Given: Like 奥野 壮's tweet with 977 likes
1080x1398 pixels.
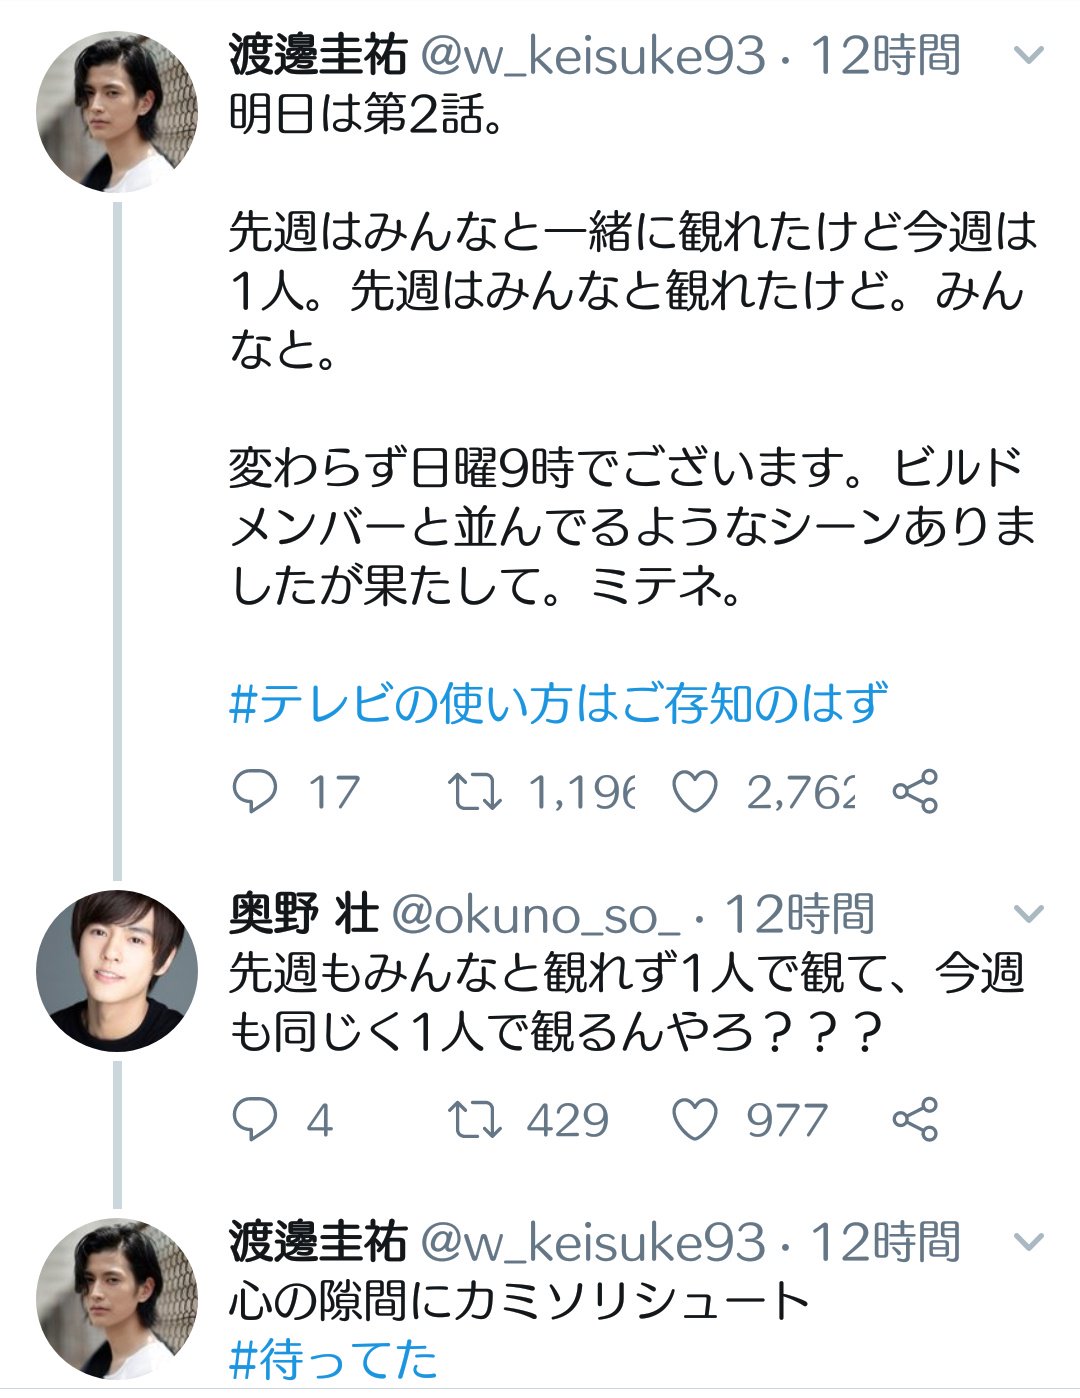Looking at the screenshot, I should 695,1119.
